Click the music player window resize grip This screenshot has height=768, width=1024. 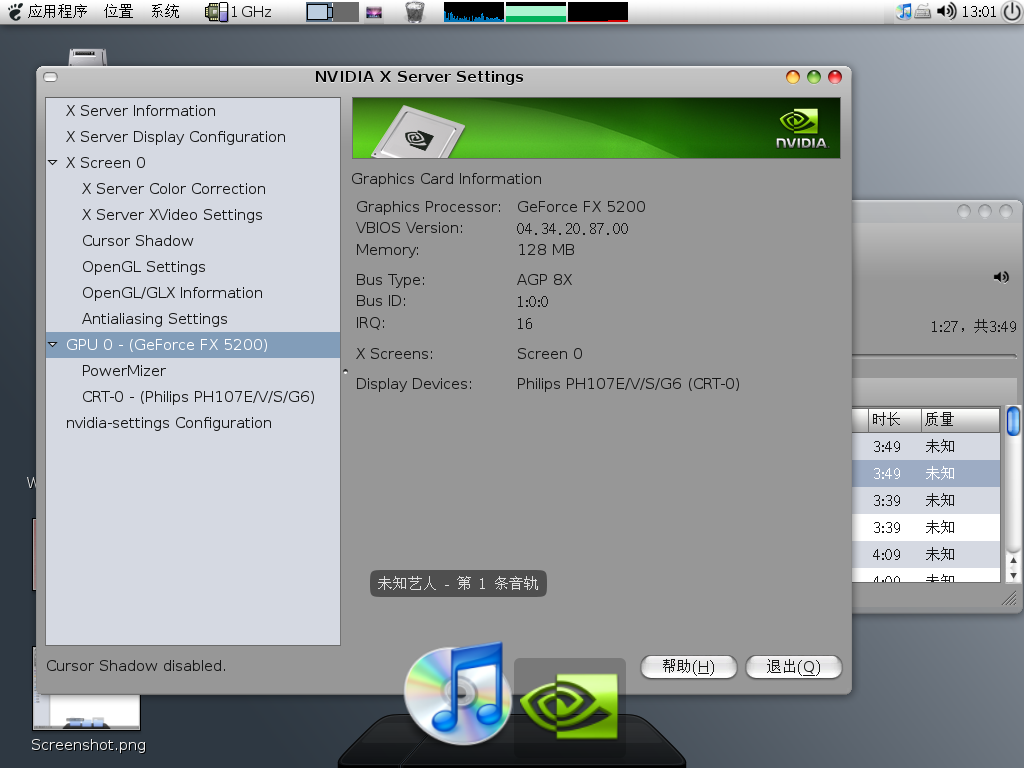[1010, 598]
